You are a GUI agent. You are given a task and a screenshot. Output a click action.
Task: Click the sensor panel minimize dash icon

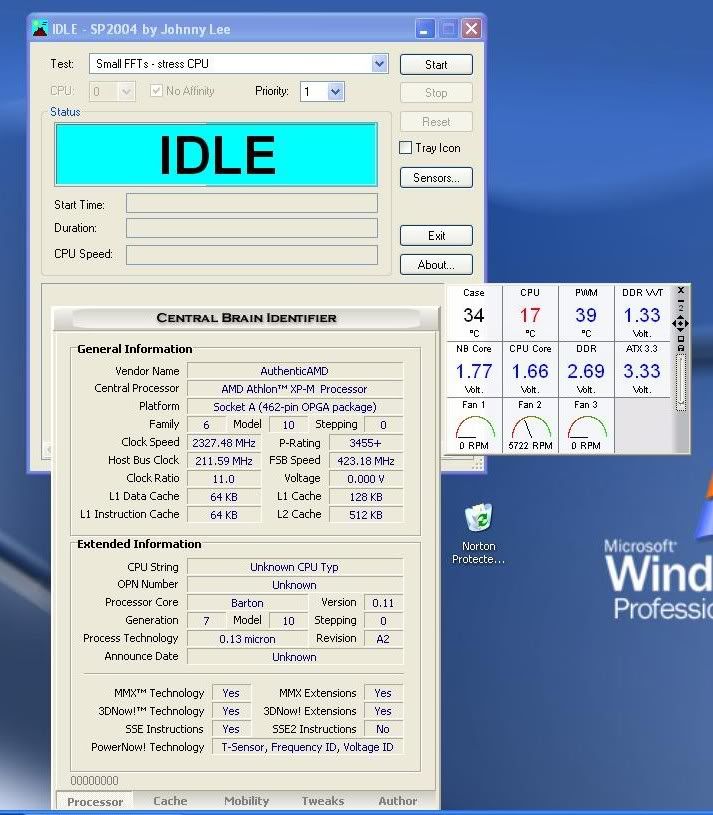coord(681,299)
